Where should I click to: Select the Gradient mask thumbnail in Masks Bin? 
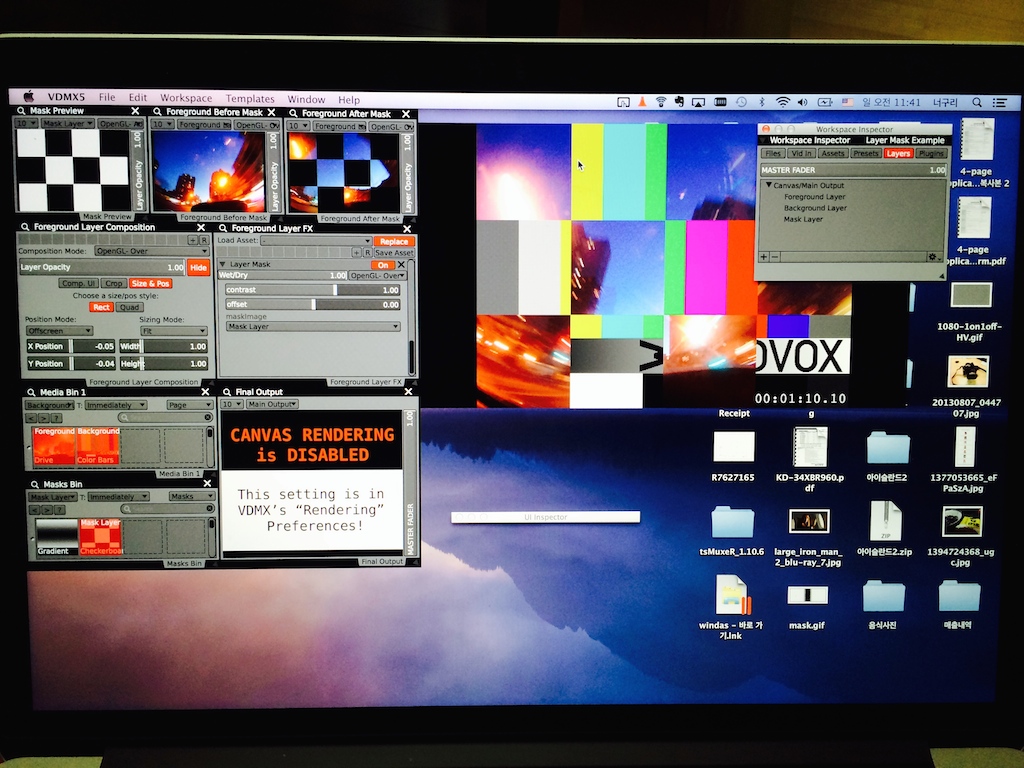56,537
